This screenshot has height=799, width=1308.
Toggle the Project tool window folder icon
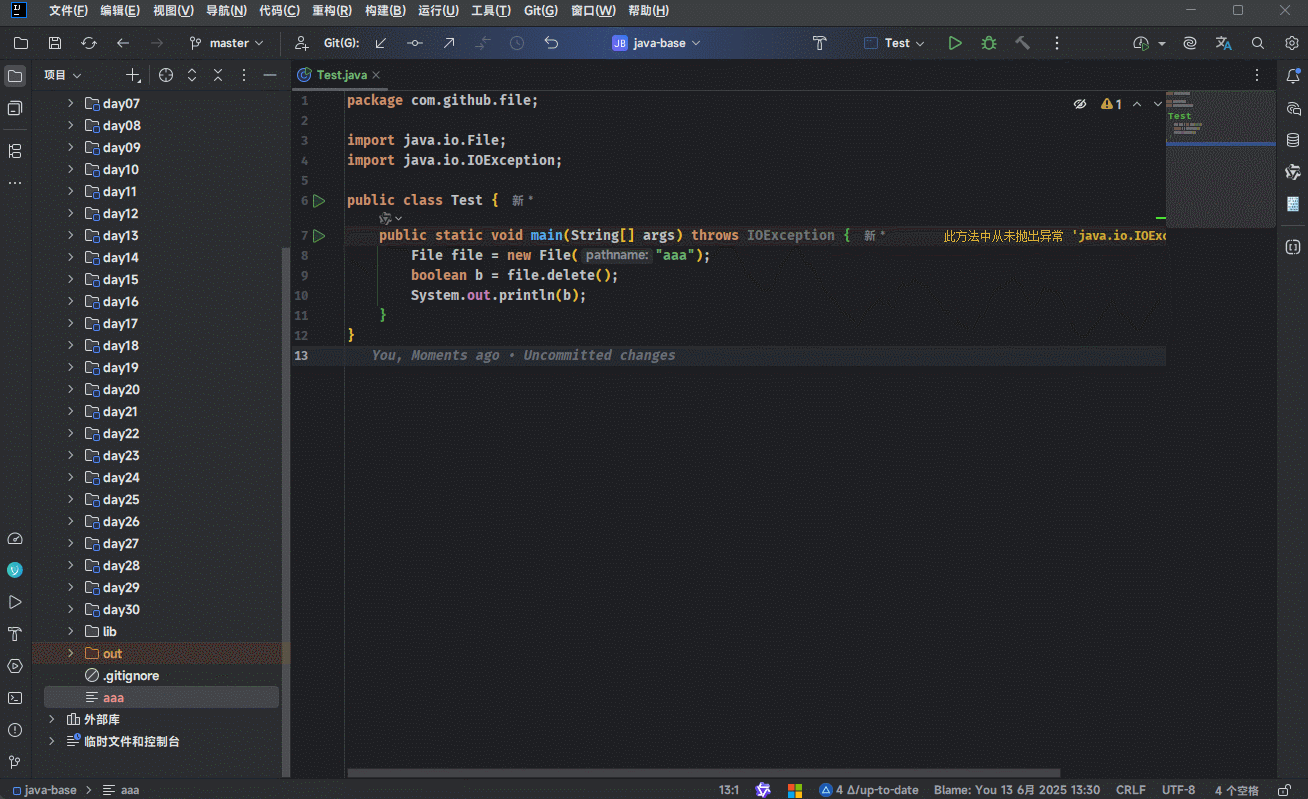(15, 76)
